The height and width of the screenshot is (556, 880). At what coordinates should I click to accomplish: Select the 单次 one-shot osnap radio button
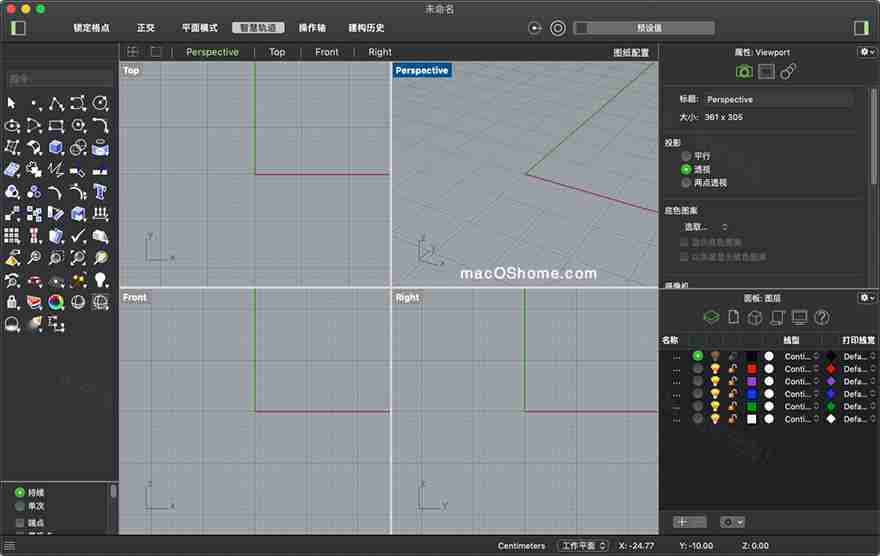coord(20,506)
